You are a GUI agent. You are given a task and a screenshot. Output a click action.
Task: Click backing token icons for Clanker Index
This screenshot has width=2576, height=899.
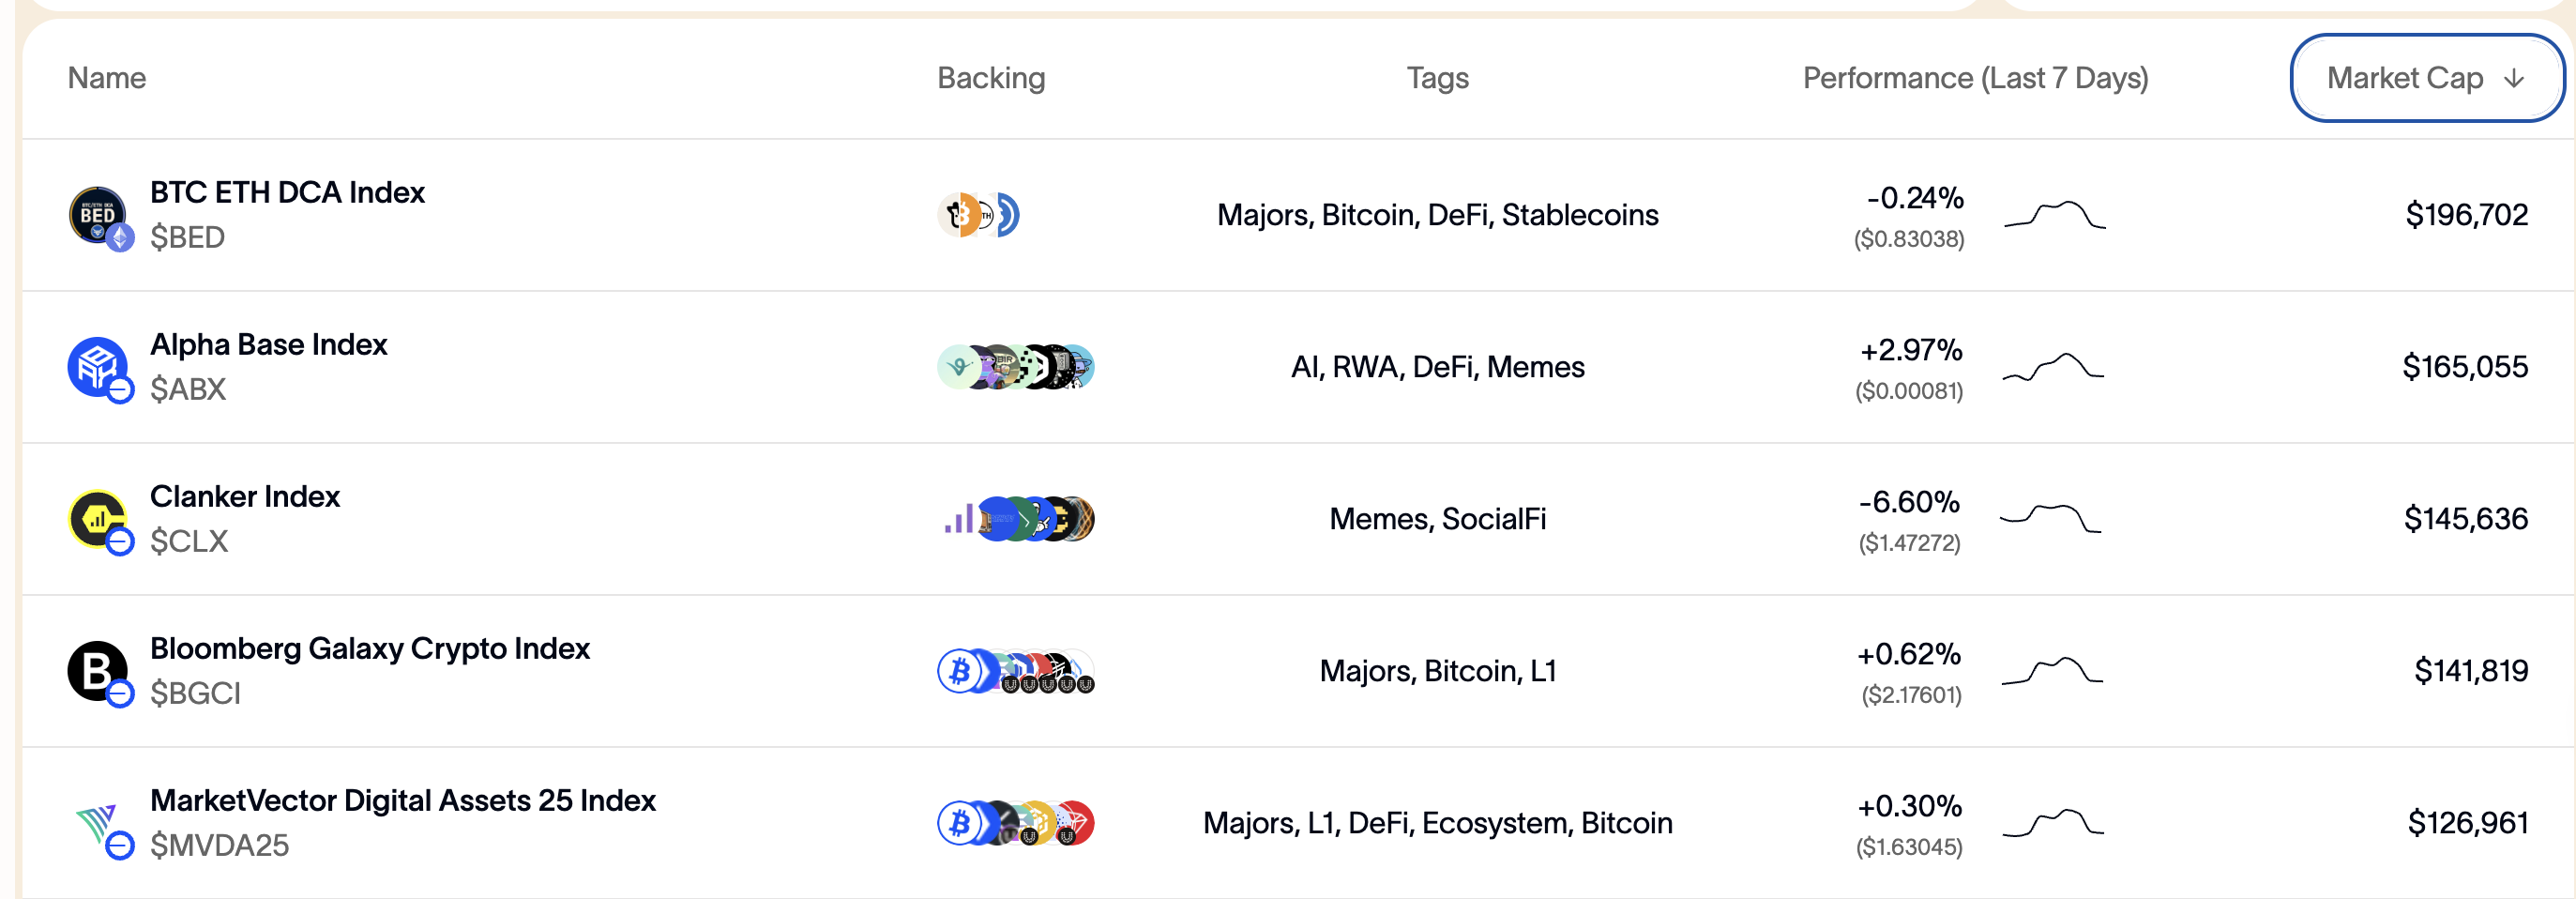(x=1018, y=519)
